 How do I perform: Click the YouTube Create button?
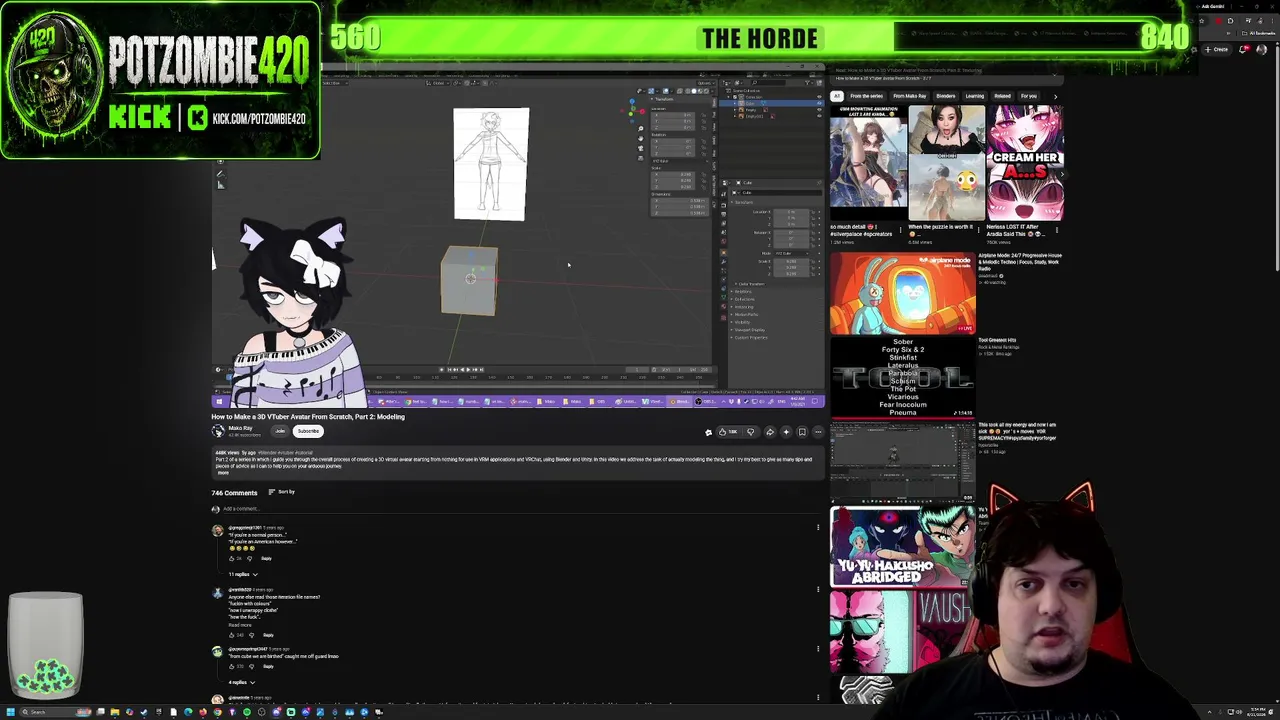pos(1217,49)
